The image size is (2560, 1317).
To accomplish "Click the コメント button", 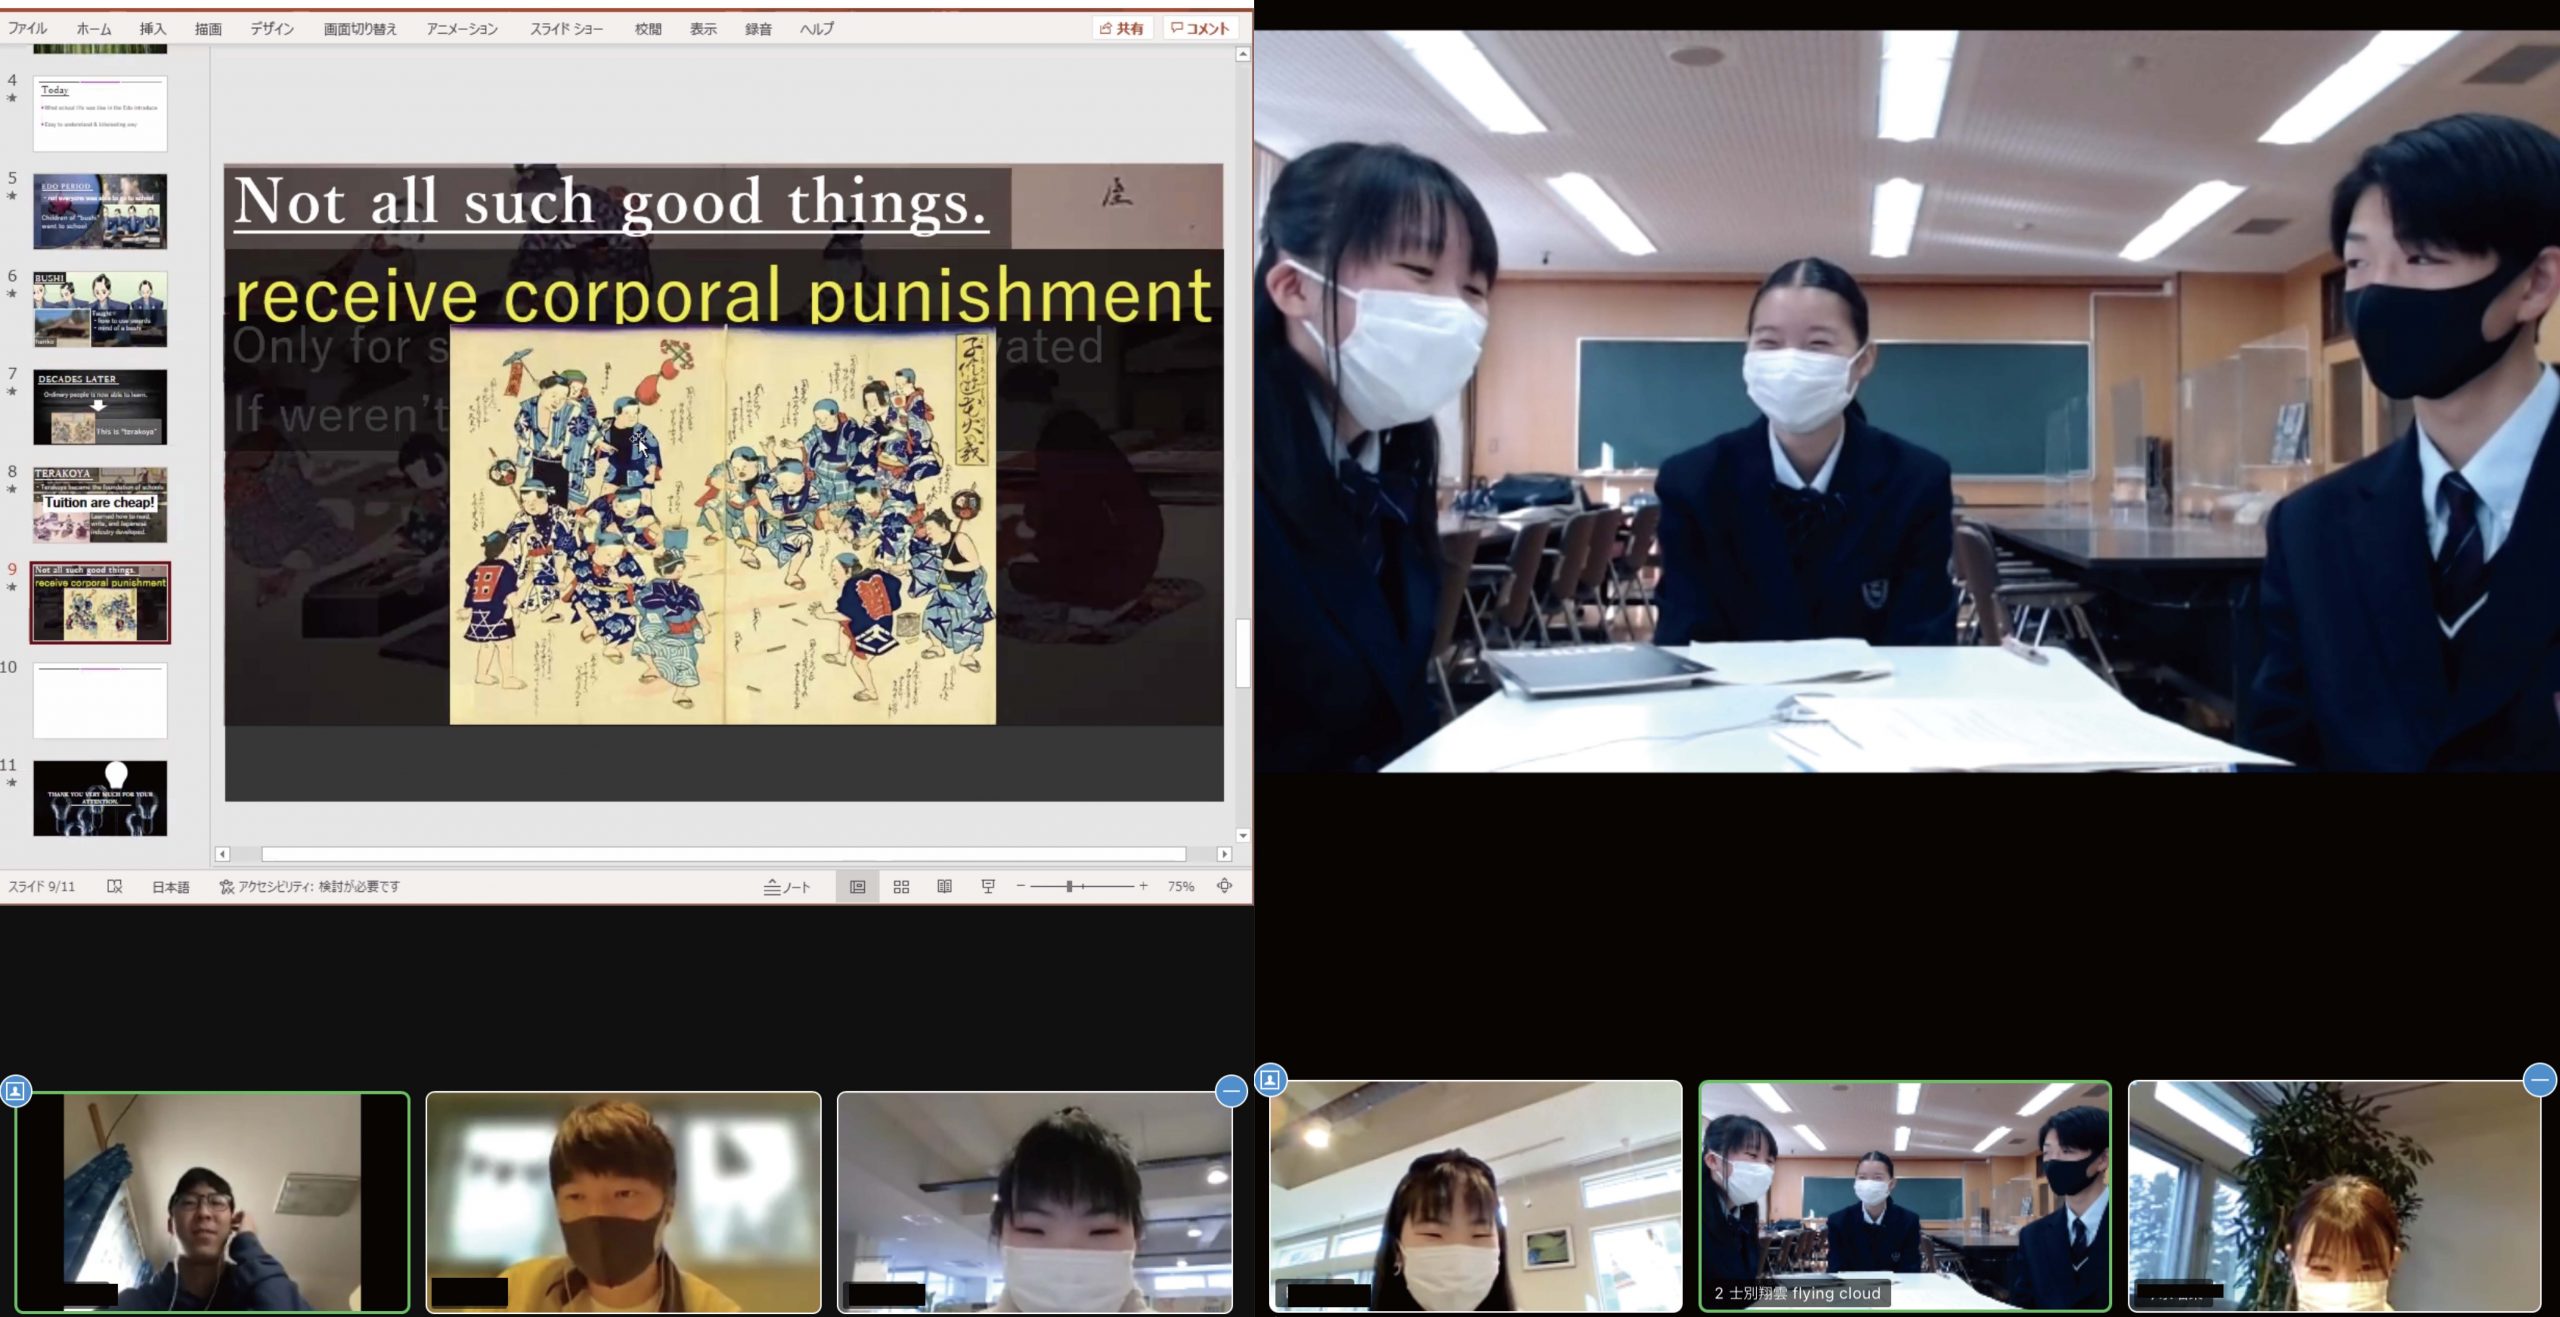I will tap(1200, 28).
